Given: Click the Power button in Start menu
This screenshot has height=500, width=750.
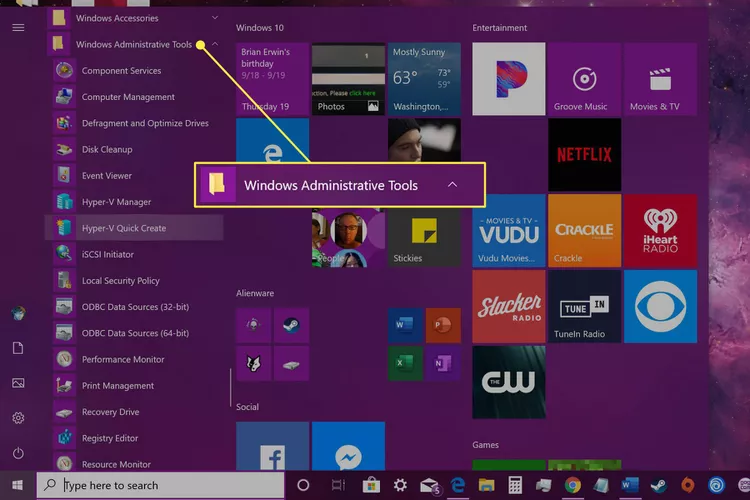Looking at the screenshot, I should point(18,453).
